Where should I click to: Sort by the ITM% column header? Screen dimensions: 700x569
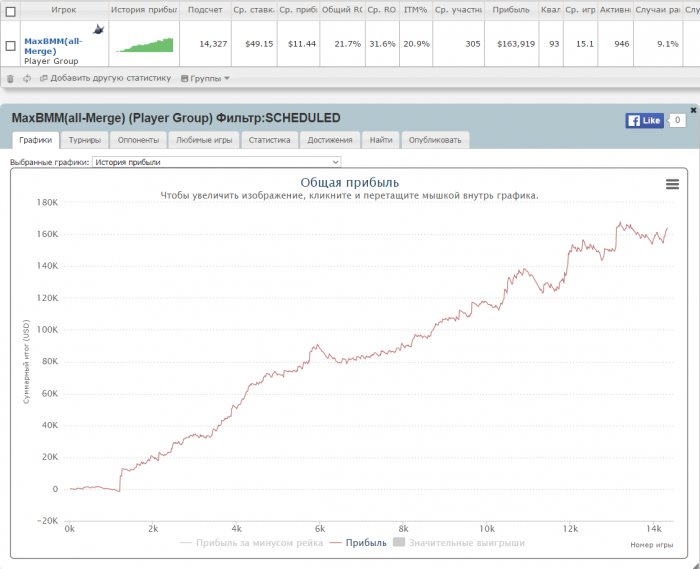coord(416,10)
